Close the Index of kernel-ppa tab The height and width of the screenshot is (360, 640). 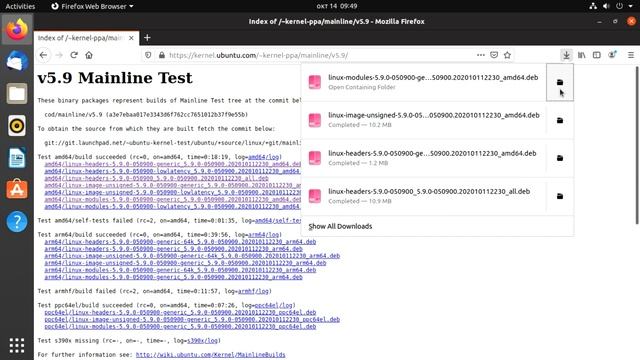click(x=131, y=38)
